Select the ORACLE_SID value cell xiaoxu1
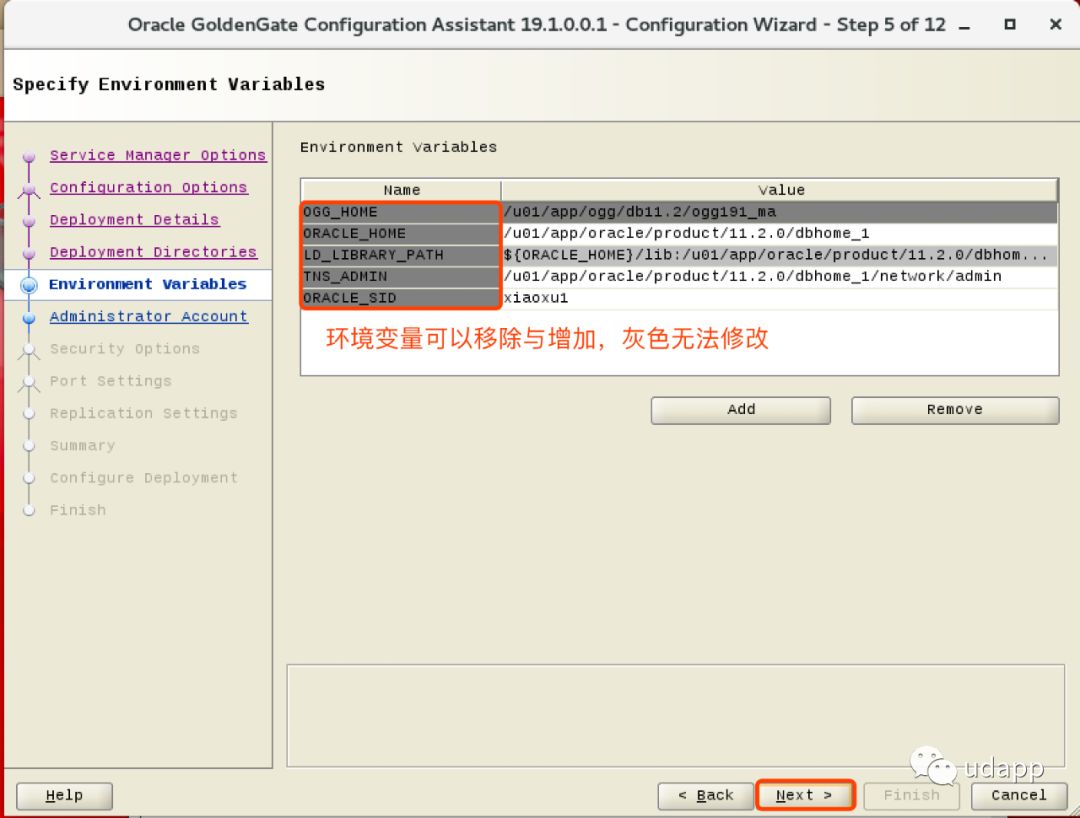1080x818 pixels. coord(778,298)
